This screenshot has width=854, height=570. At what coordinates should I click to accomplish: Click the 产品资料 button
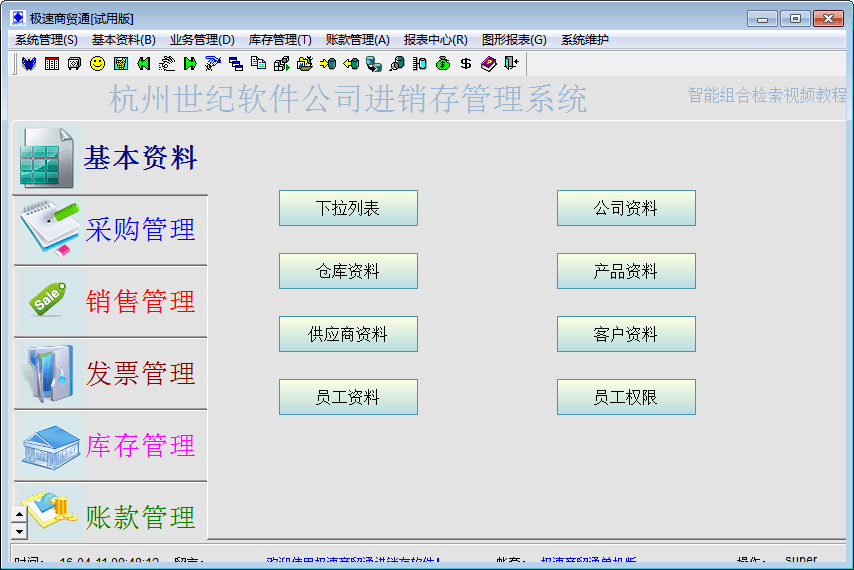[x=626, y=271]
